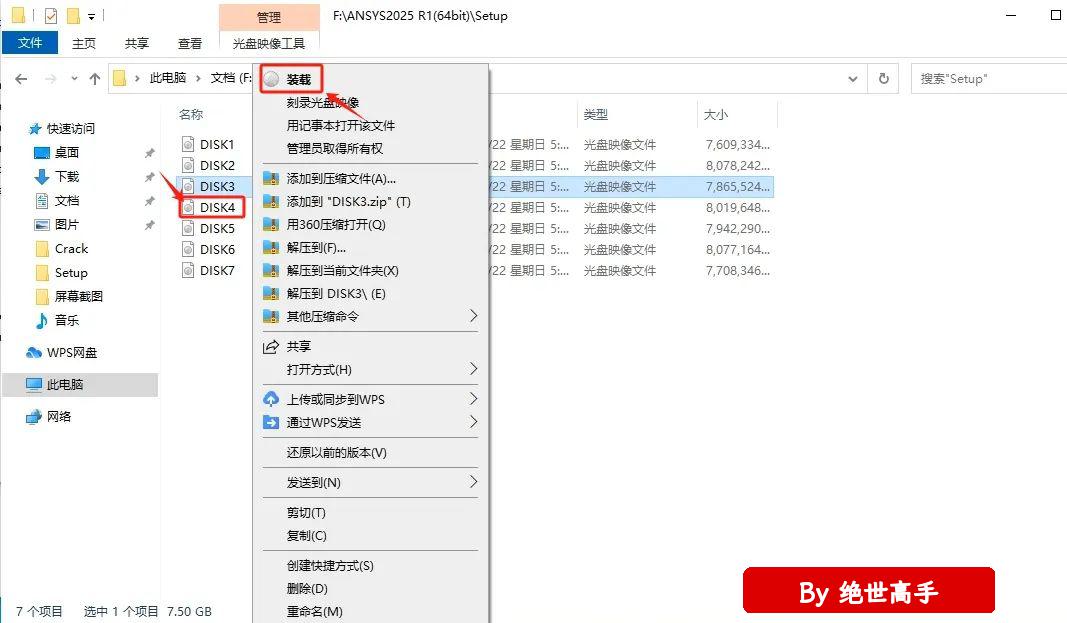Open the Crack folder in sidebar
The image size is (1067, 623).
(x=71, y=249)
